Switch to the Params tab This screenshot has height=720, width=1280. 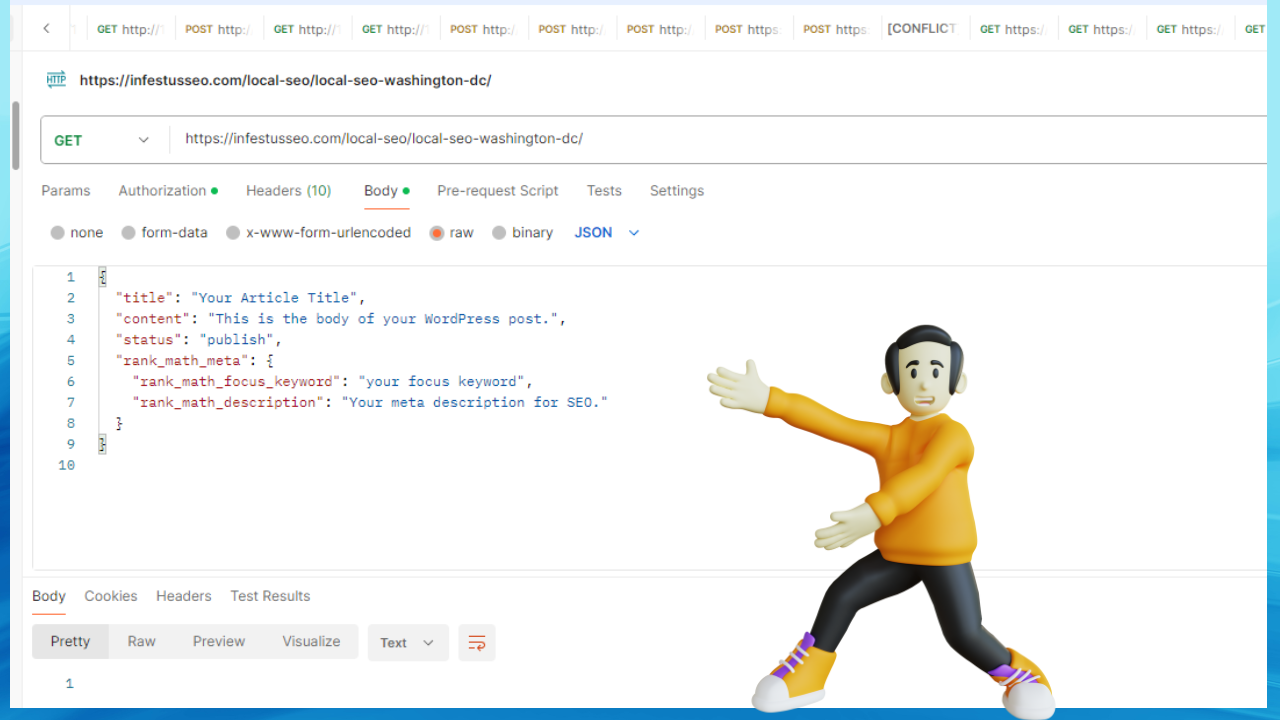pos(66,191)
